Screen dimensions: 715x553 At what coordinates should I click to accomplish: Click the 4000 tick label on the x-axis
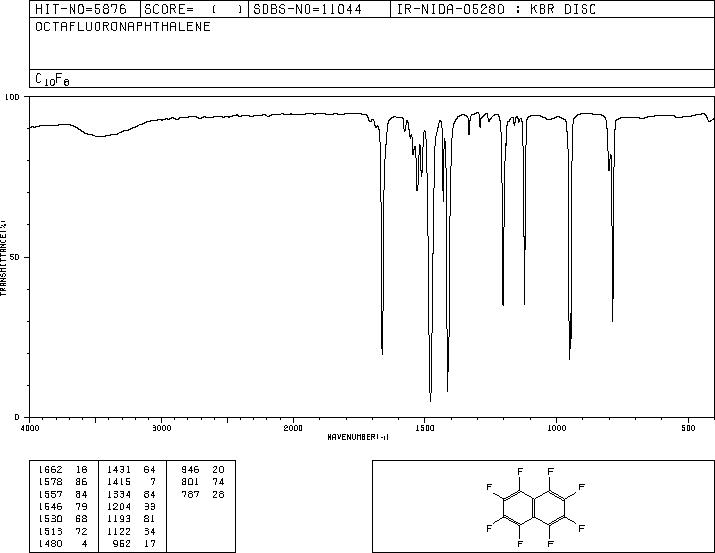click(30, 428)
